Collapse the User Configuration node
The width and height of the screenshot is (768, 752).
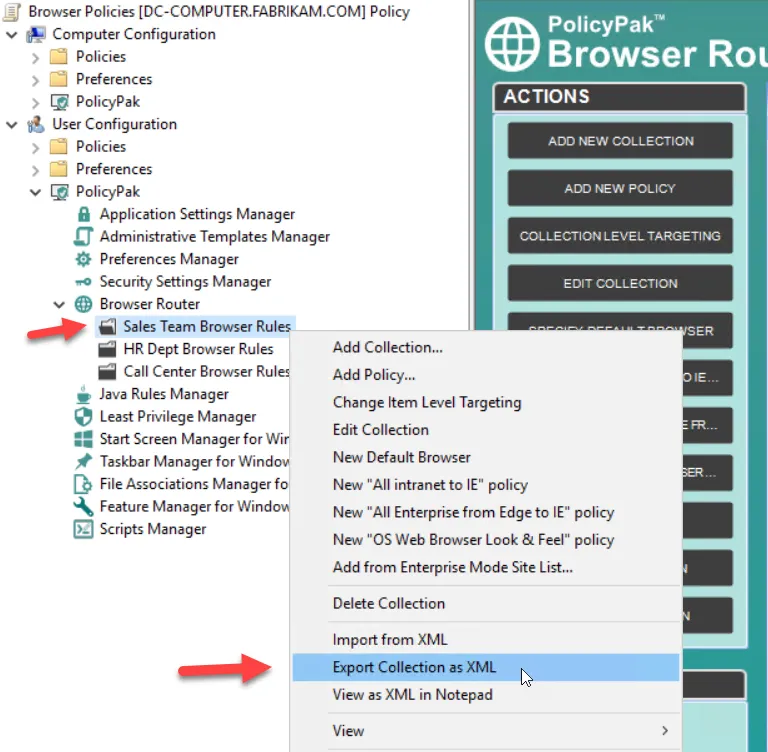coord(12,125)
